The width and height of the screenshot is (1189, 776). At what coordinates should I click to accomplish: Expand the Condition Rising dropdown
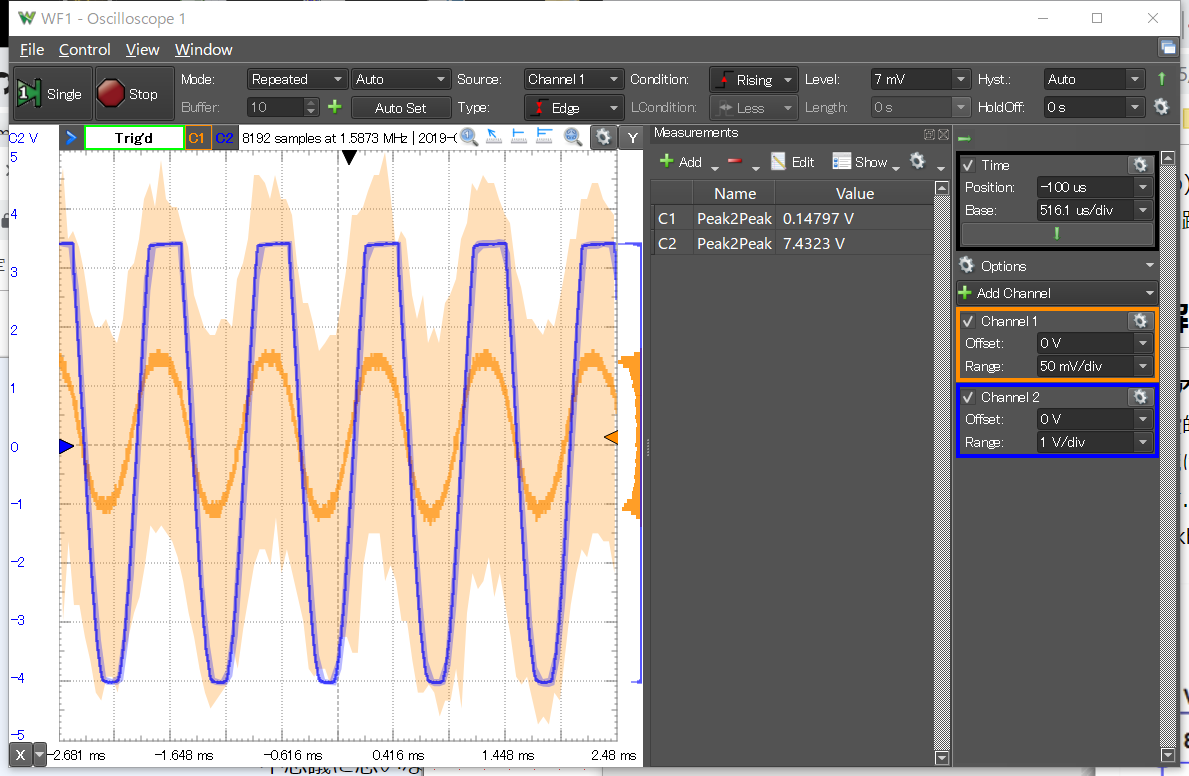click(x=754, y=79)
